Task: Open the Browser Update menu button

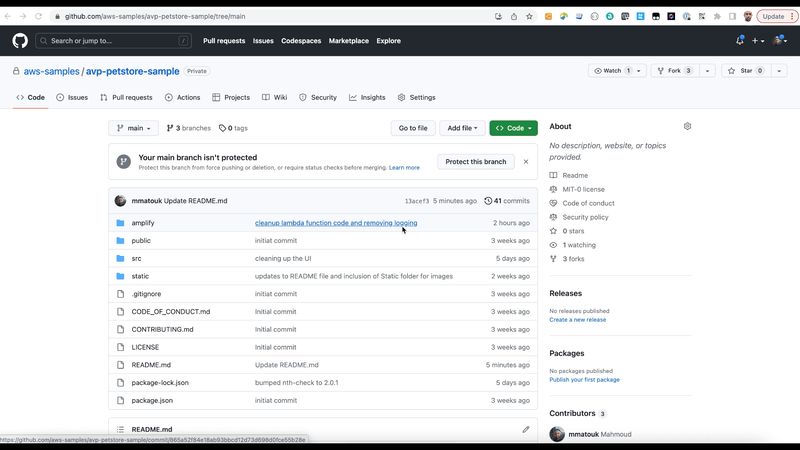Action: (778, 16)
